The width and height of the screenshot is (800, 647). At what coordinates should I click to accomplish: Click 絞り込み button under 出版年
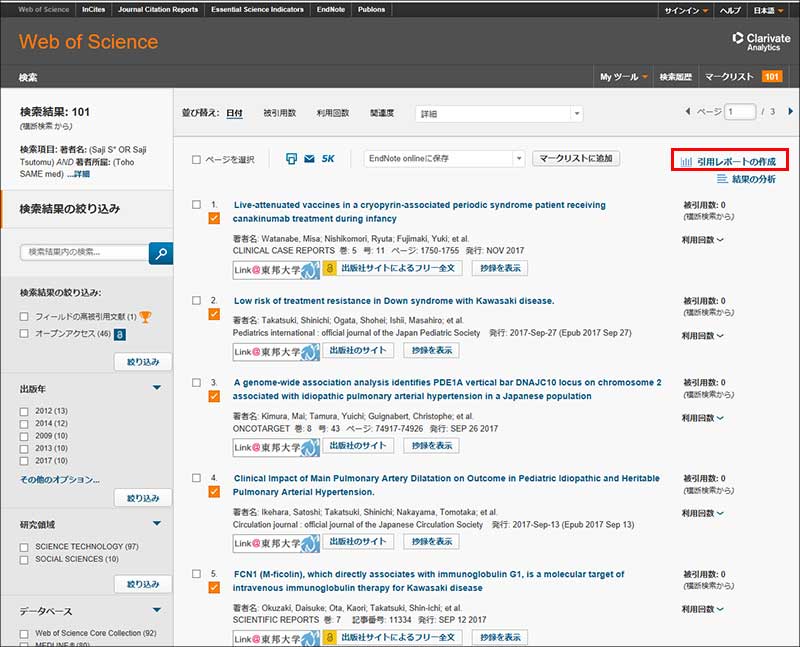pyautogui.click(x=143, y=497)
